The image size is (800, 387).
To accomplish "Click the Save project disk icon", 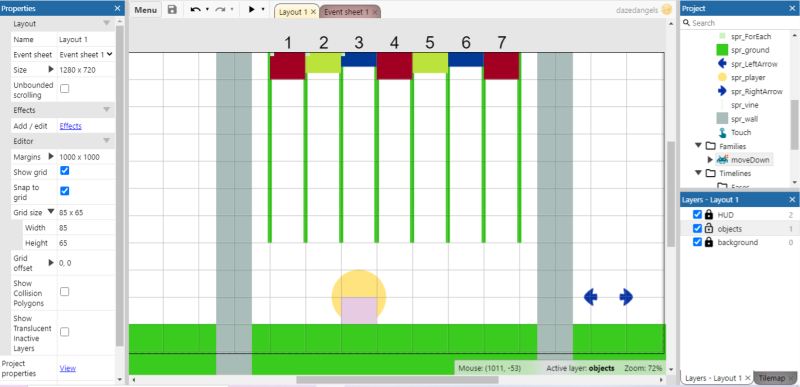I will [172, 10].
